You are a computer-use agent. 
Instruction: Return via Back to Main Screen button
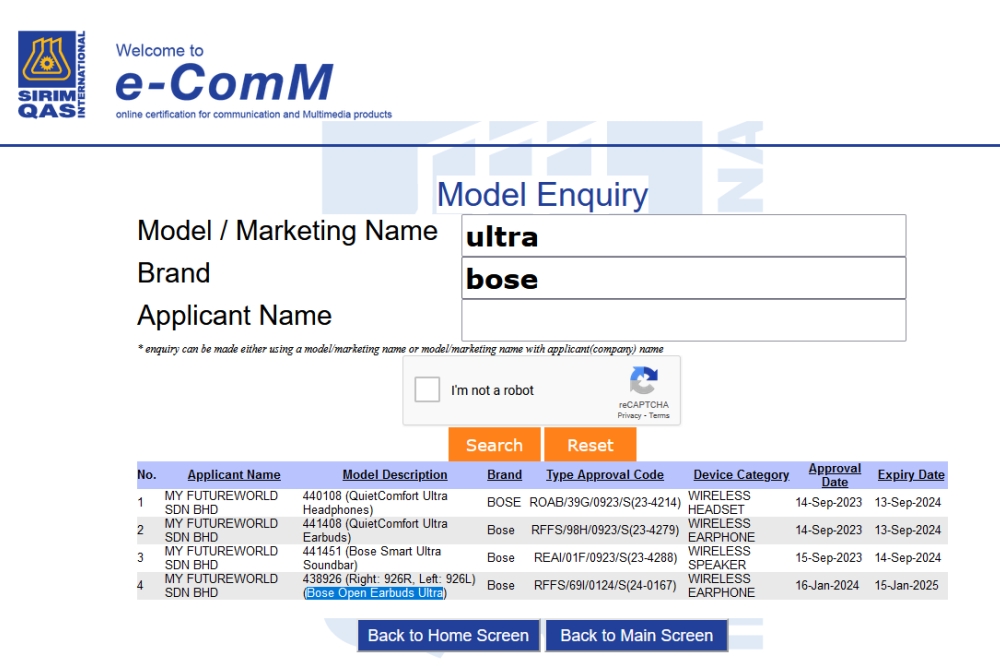(636, 635)
